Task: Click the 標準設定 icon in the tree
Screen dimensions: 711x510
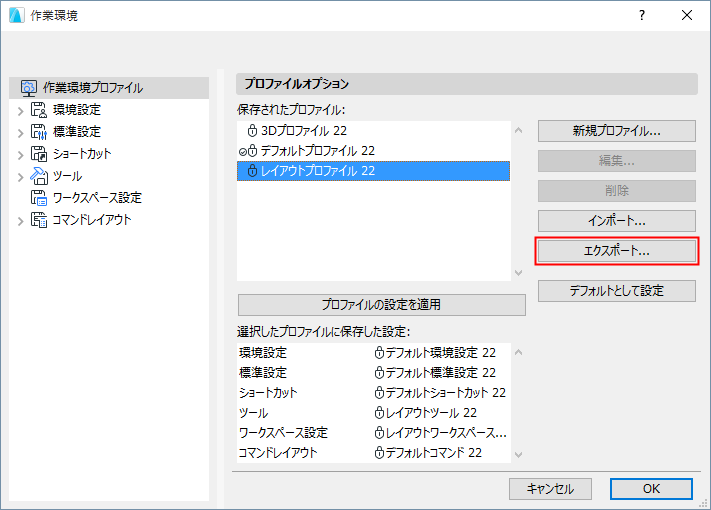Action: [x=39, y=132]
